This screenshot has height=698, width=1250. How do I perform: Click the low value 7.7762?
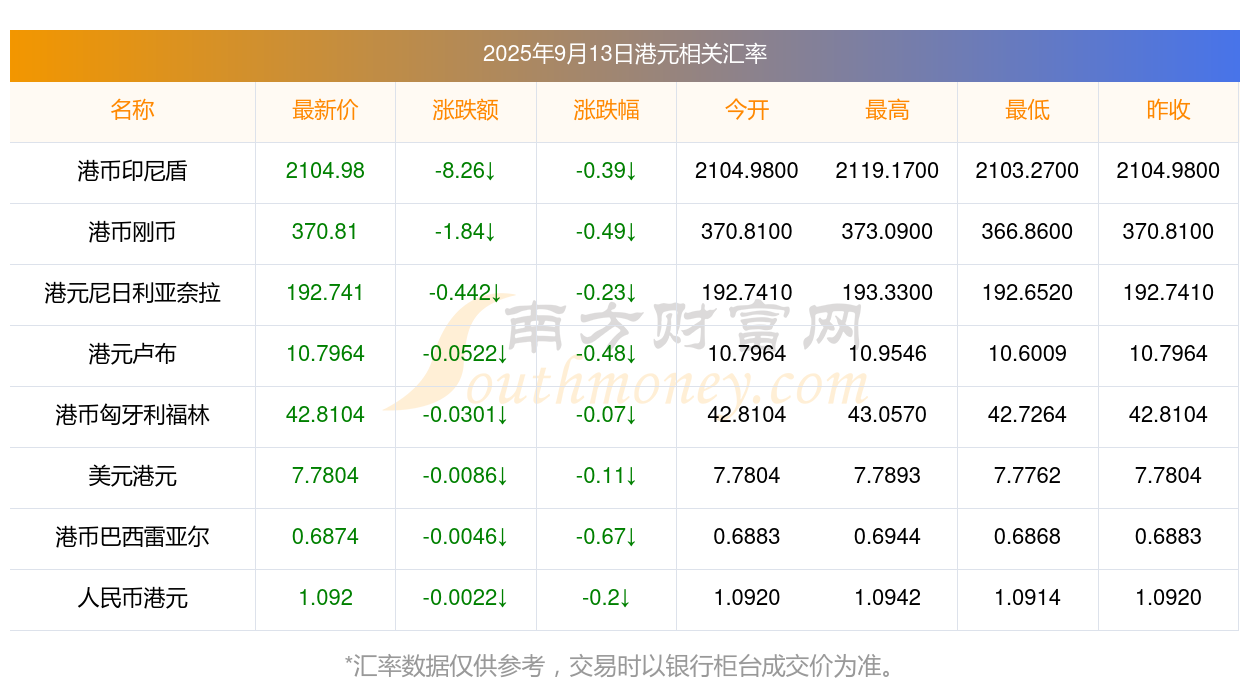(1028, 476)
